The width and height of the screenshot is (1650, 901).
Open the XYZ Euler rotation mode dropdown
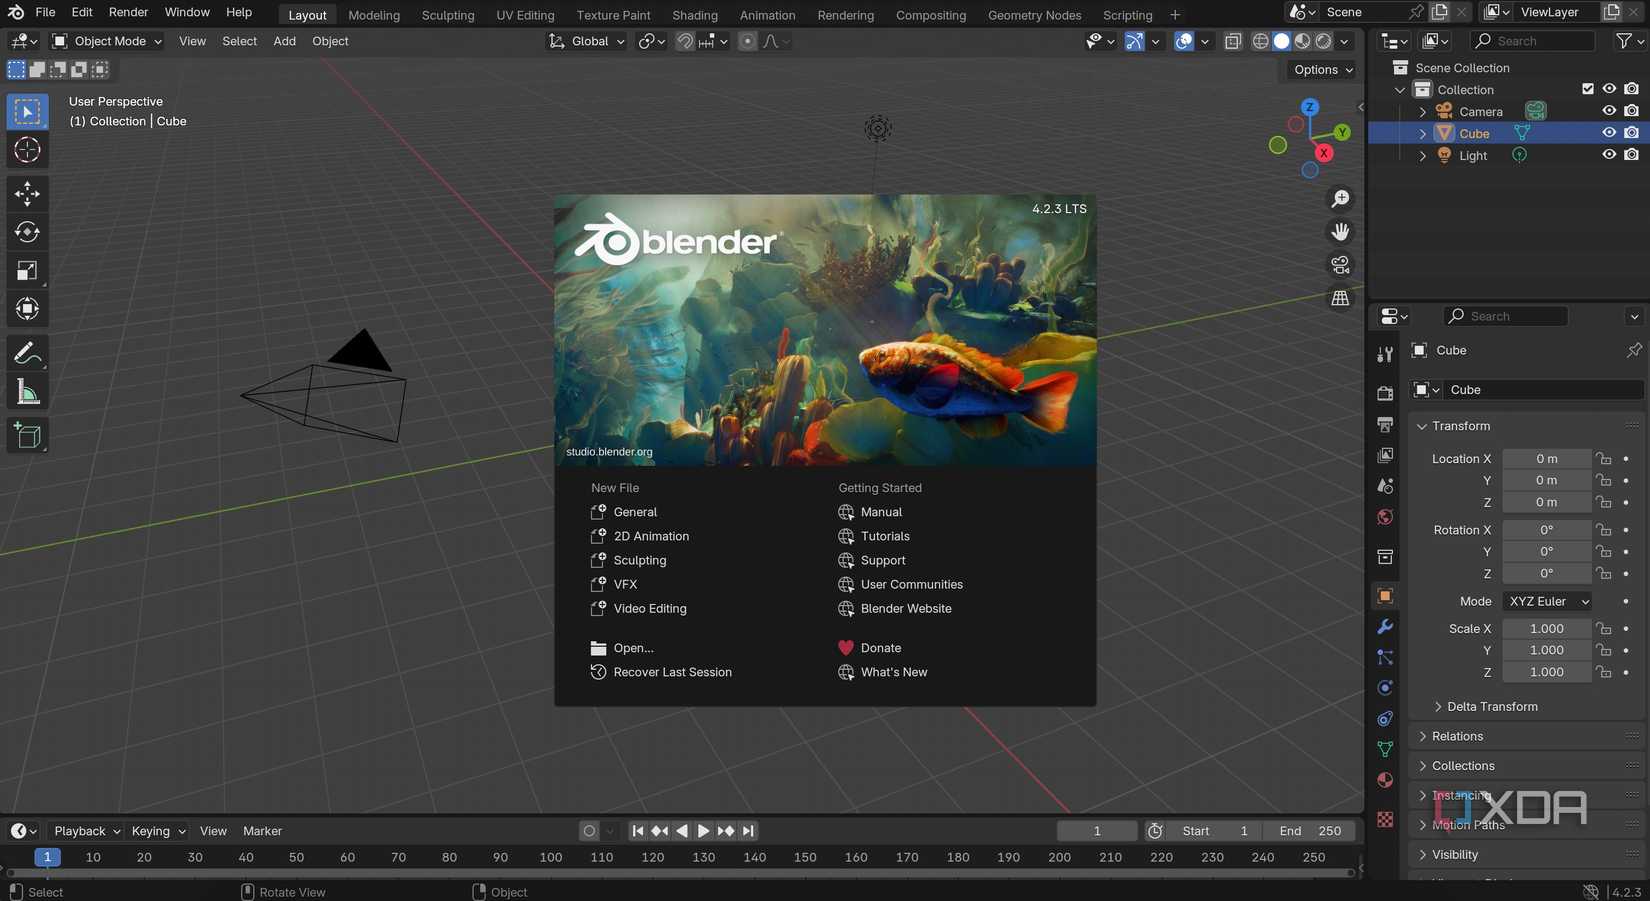(1547, 601)
